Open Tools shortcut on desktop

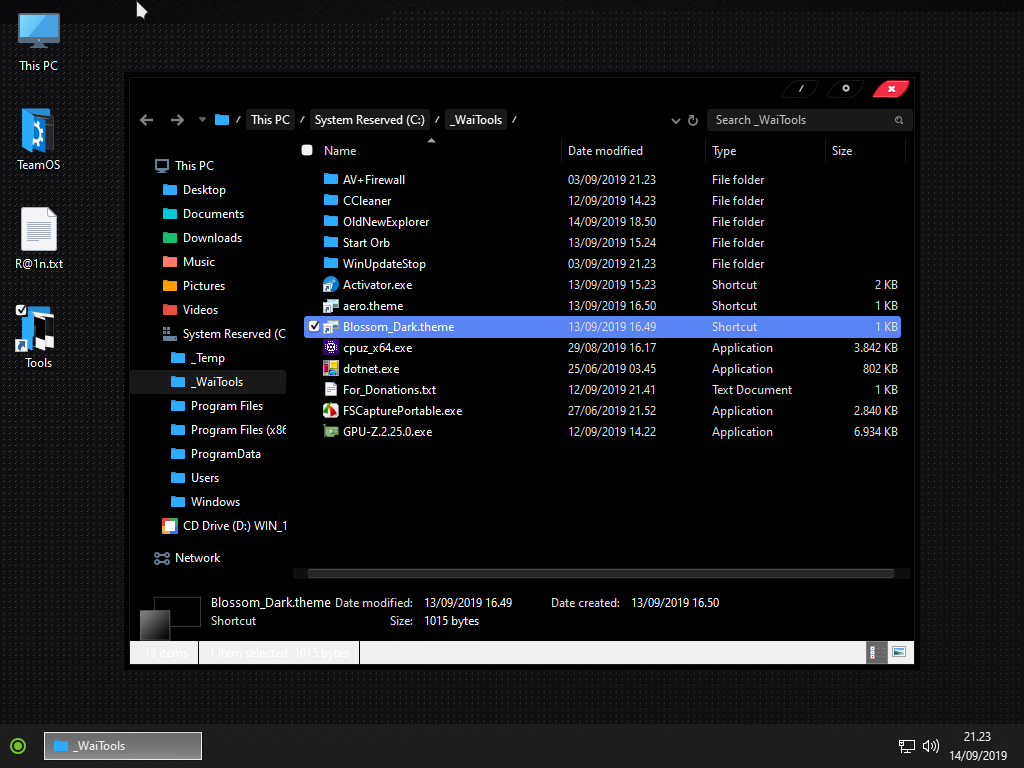pyautogui.click(x=39, y=336)
